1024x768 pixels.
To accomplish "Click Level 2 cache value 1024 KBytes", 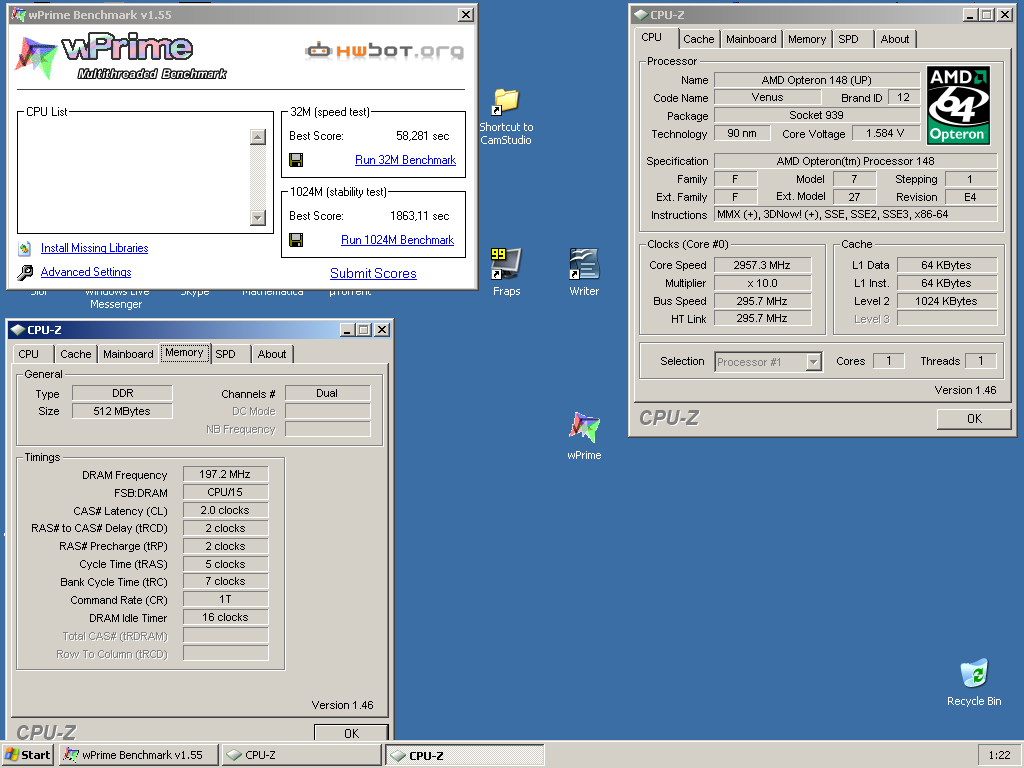I will point(946,301).
